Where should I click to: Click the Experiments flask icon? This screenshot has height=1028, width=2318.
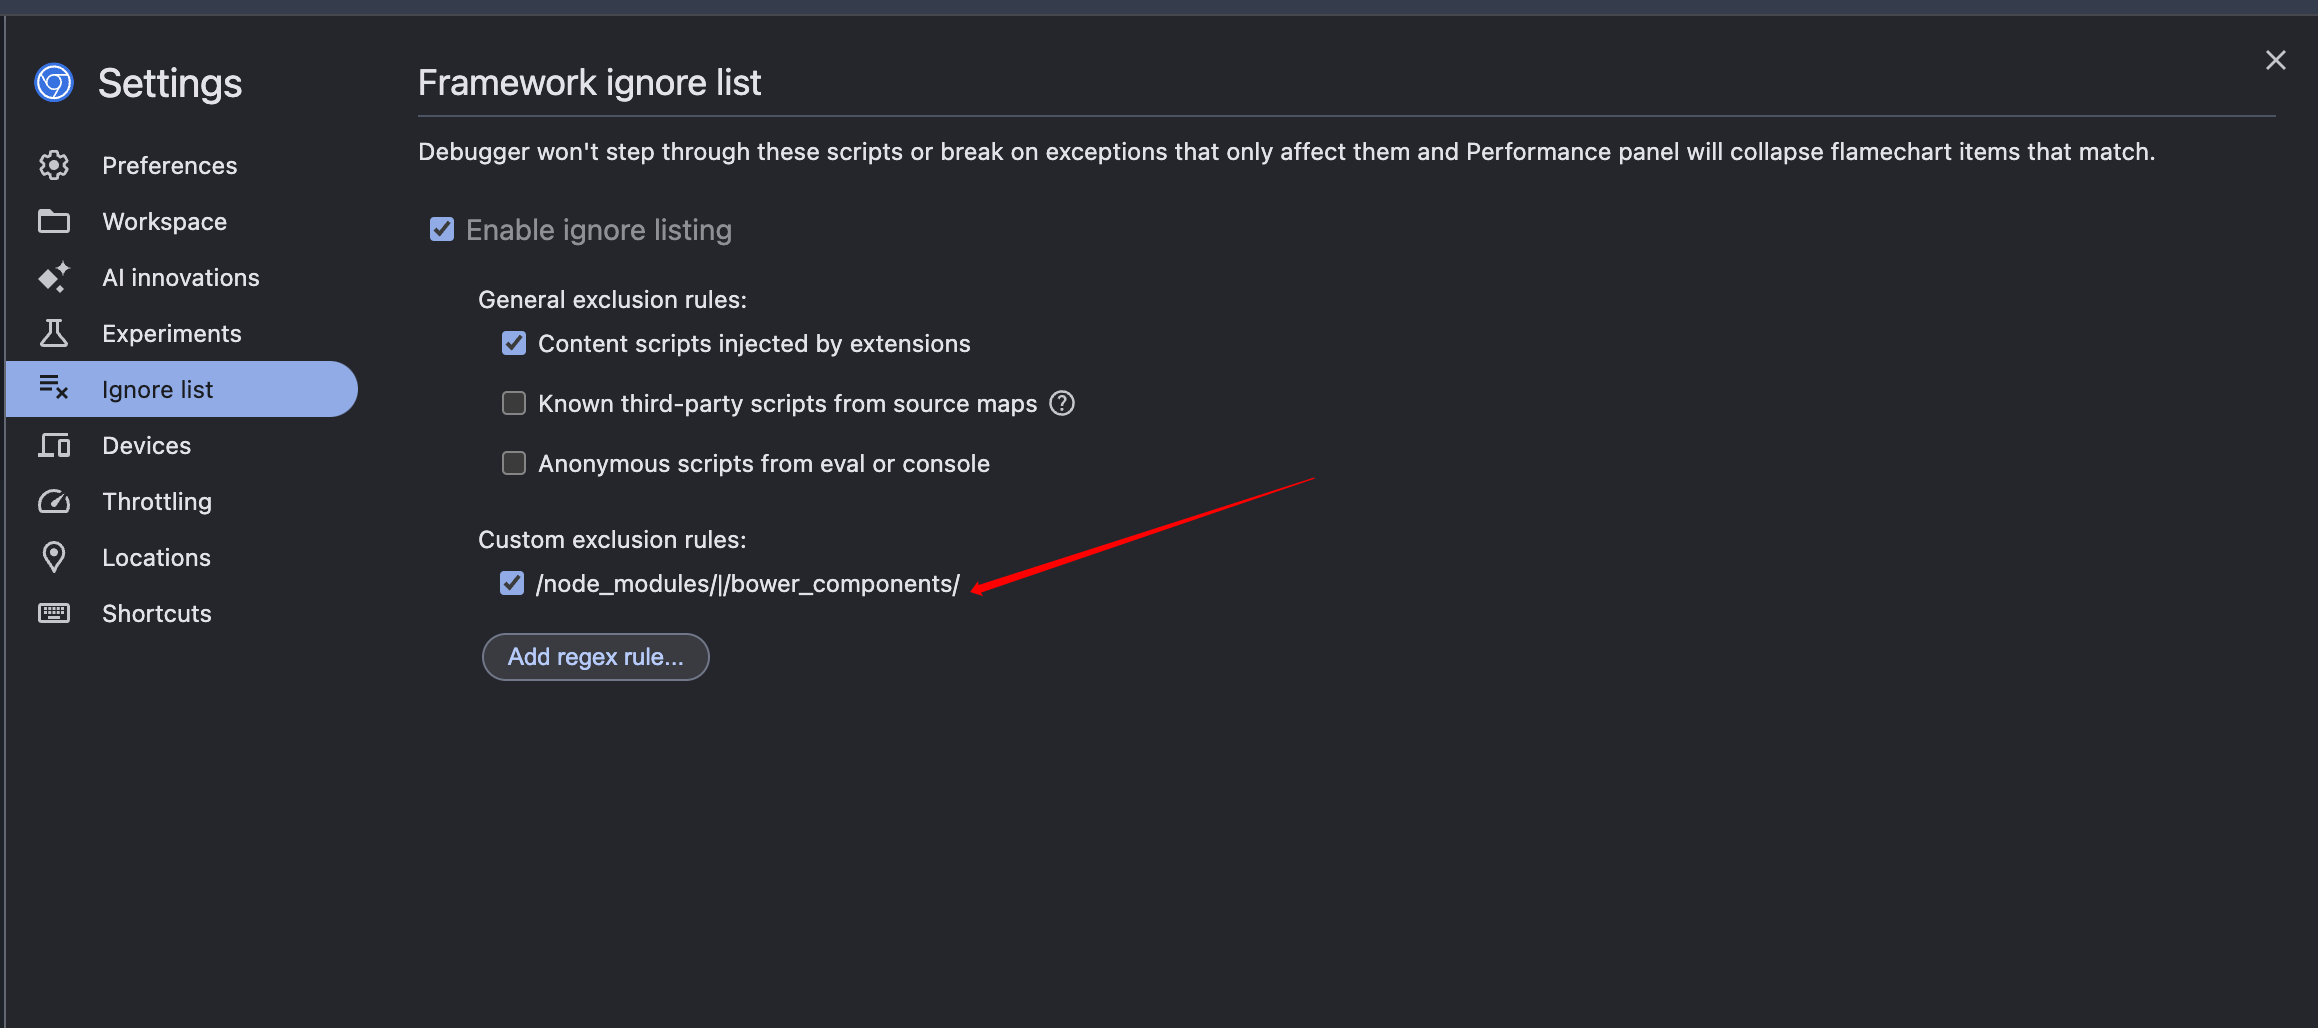click(x=54, y=333)
